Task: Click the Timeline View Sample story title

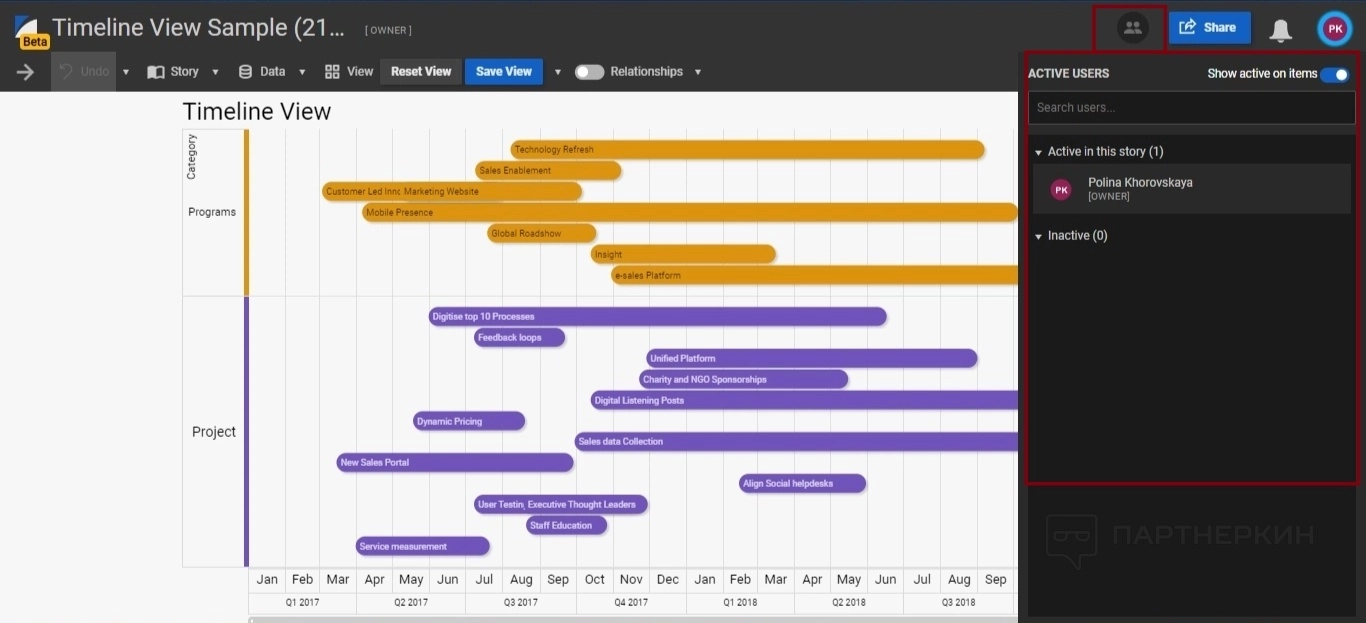Action: (198, 28)
